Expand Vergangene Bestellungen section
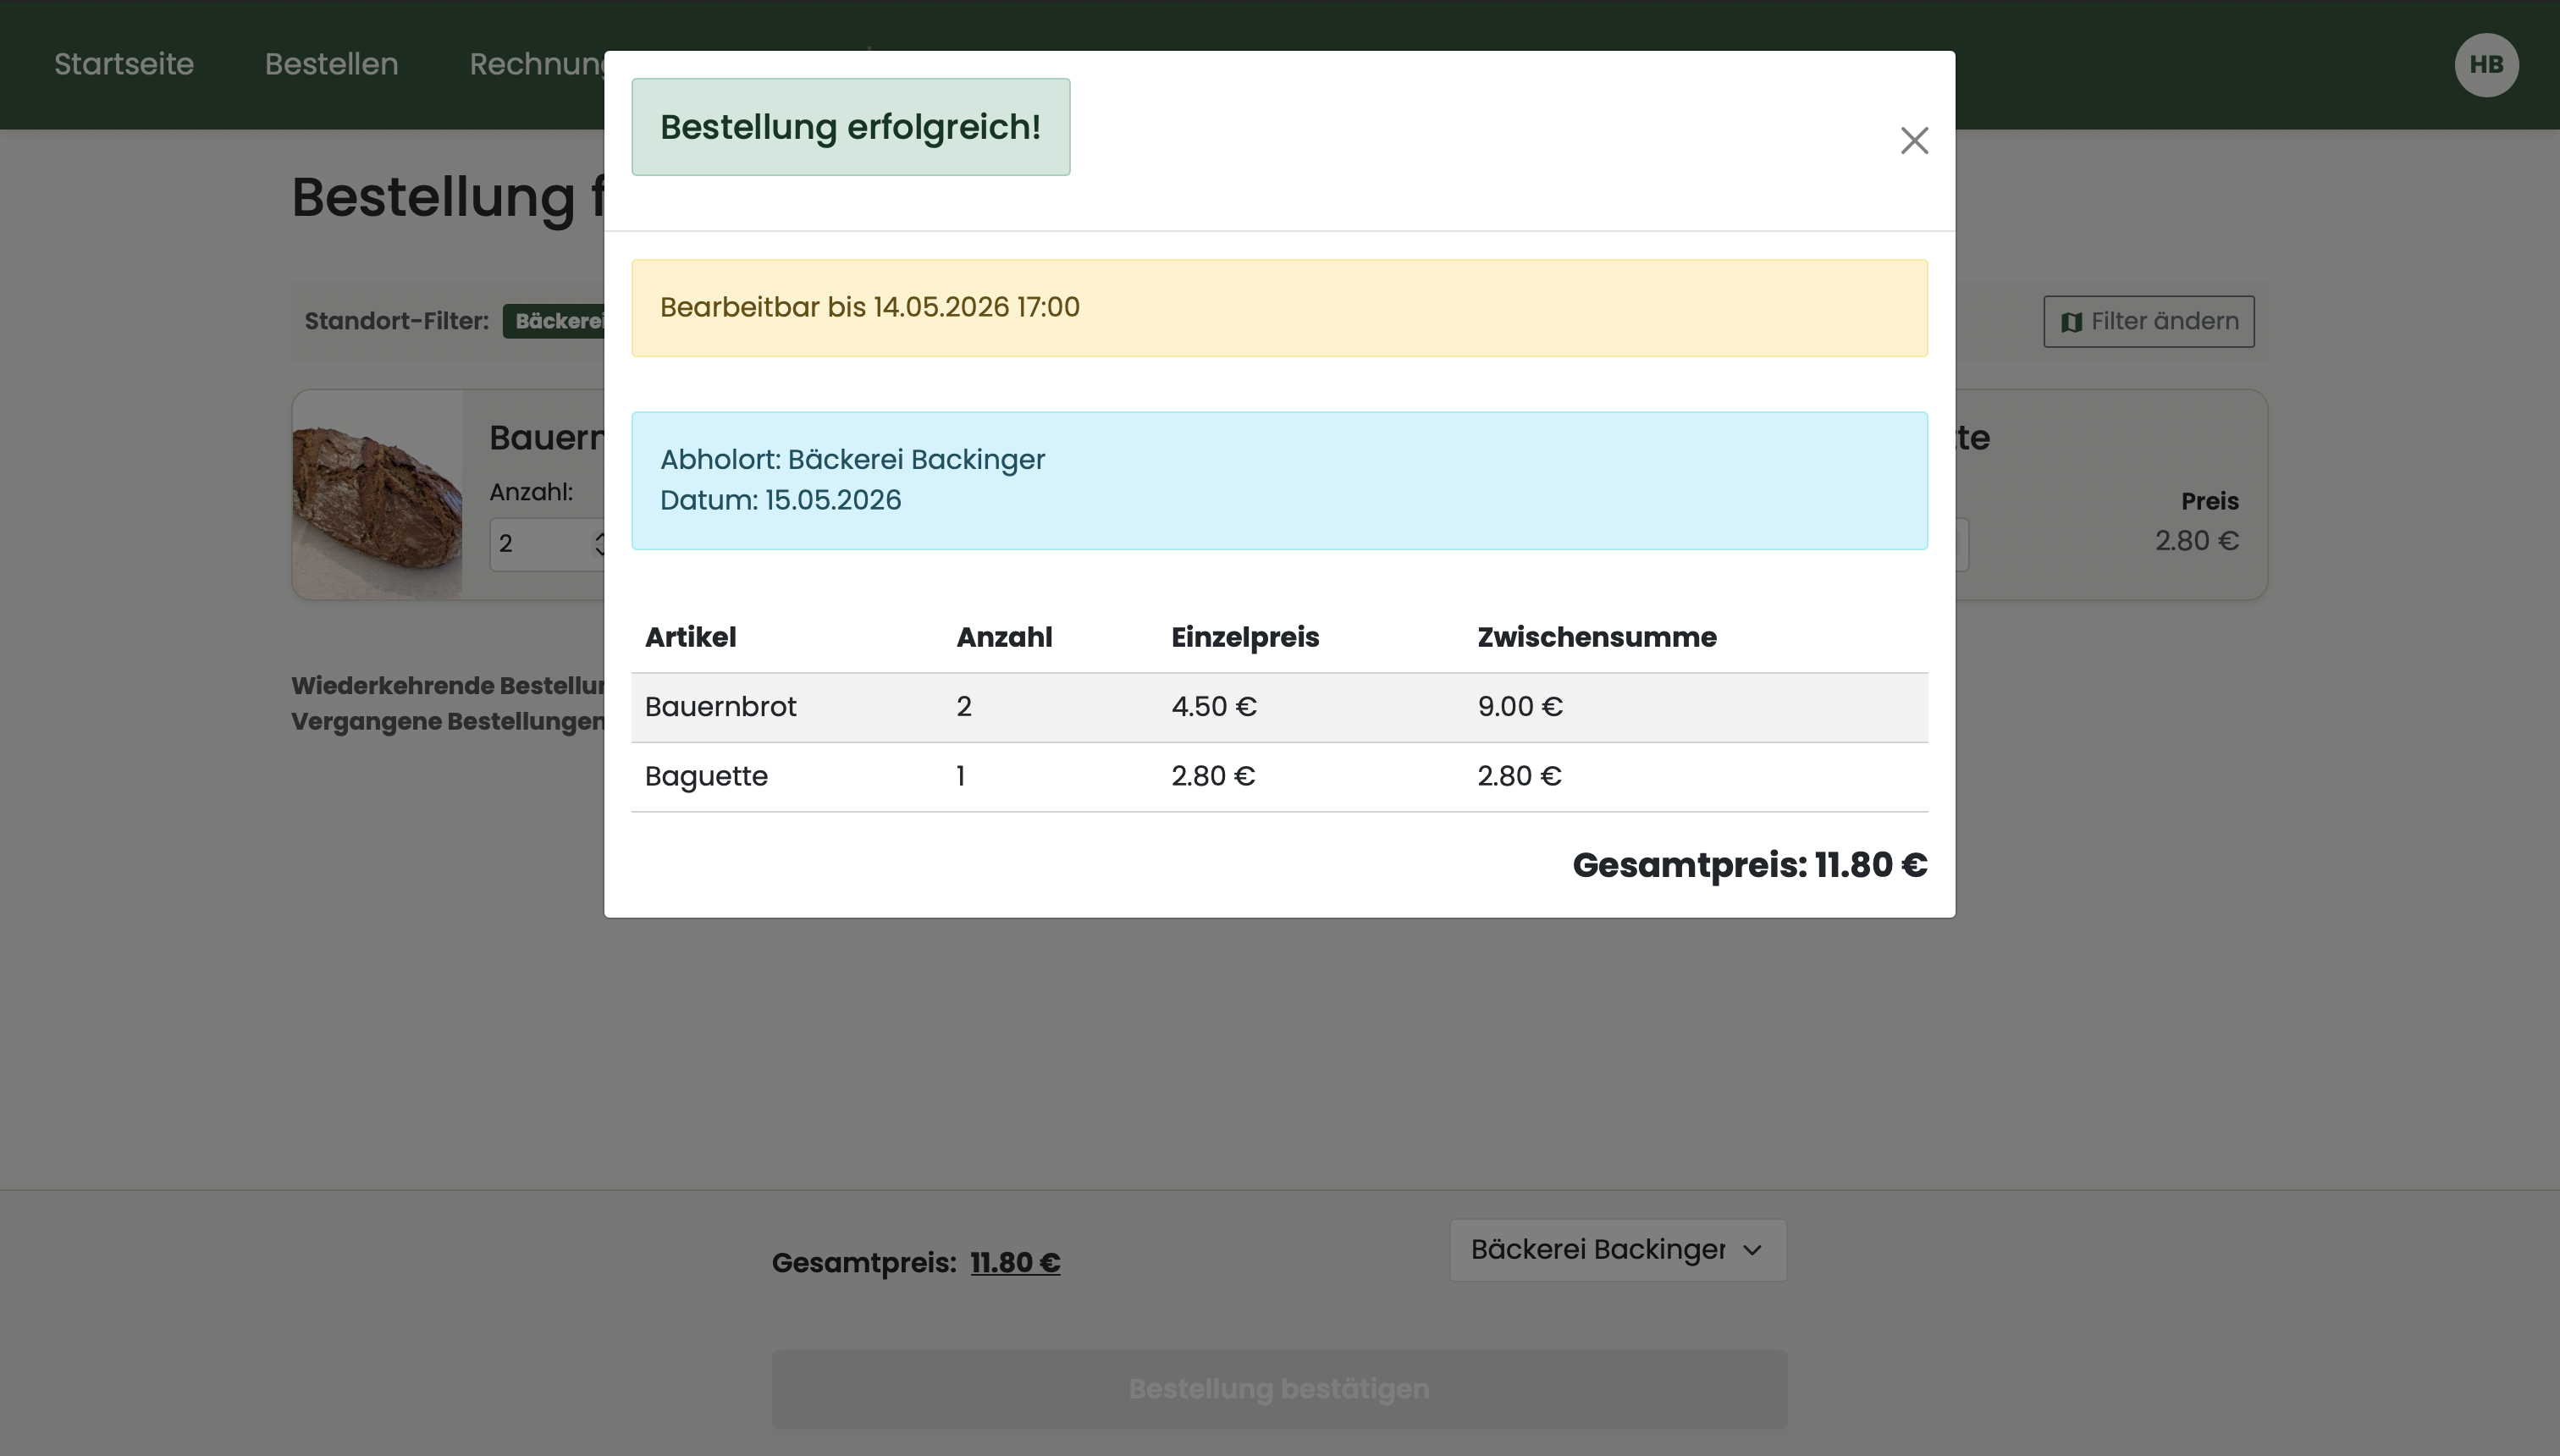The height and width of the screenshot is (1456, 2560). point(447,721)
